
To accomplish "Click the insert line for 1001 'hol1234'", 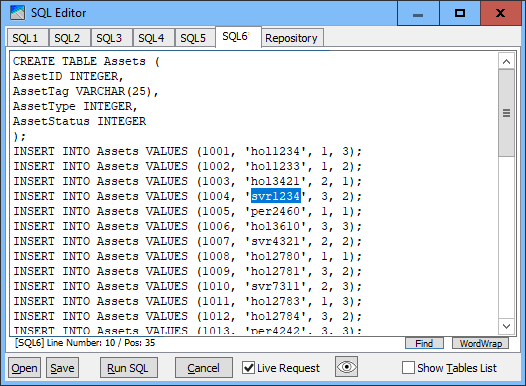I will click(x=188, y=151).
